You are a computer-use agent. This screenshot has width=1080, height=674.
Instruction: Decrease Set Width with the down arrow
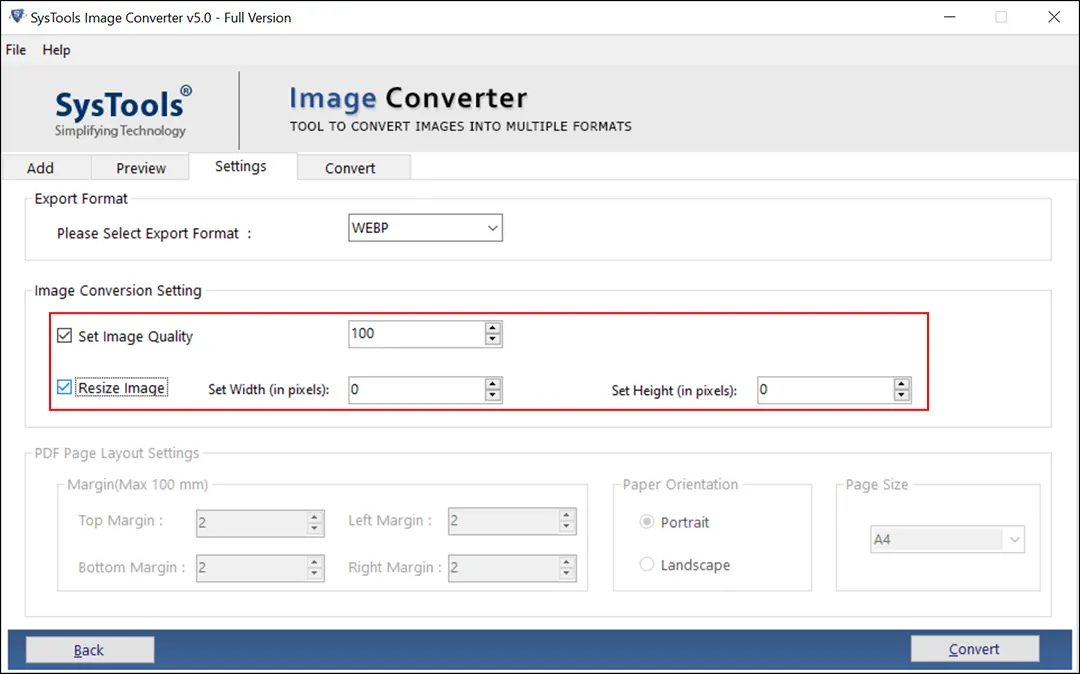tap(492, 395)
